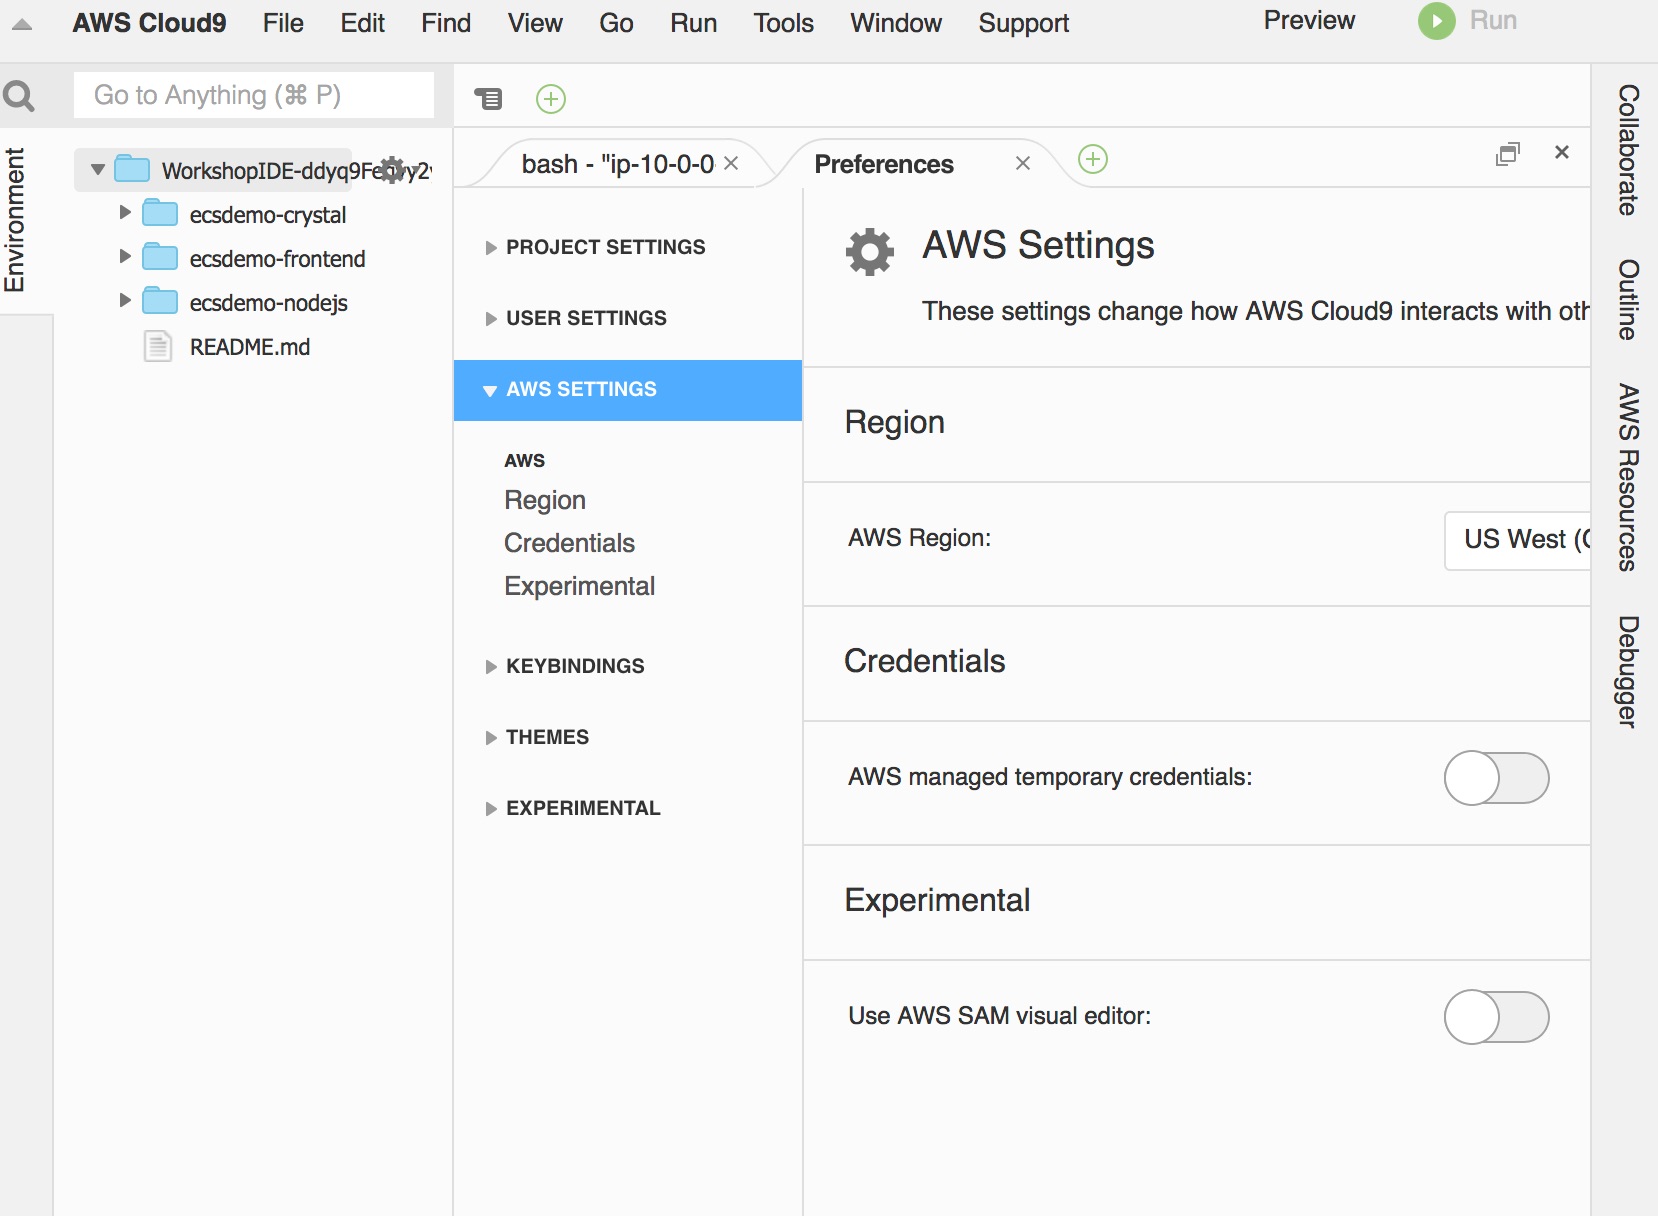This screenshot has height=1216, width=1658.
Task: Click the green Run play icon
Action: pyautogui.click(x=1437, y=21)
